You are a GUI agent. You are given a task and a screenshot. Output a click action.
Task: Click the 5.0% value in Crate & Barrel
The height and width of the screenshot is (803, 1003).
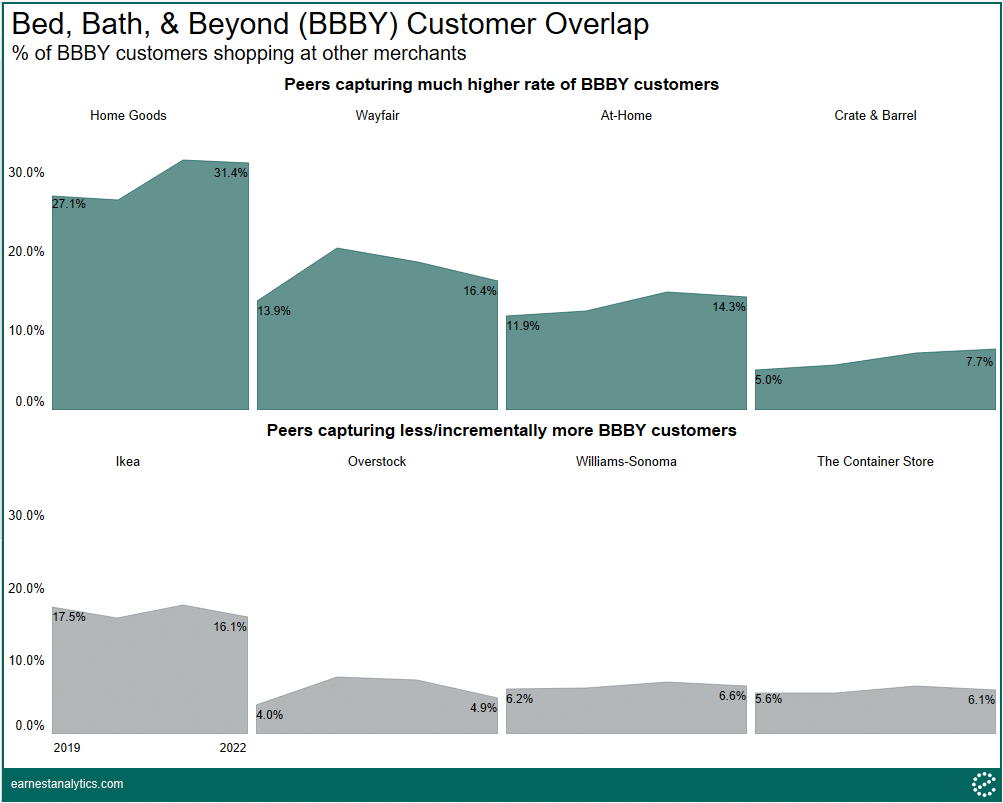point(768,380)
